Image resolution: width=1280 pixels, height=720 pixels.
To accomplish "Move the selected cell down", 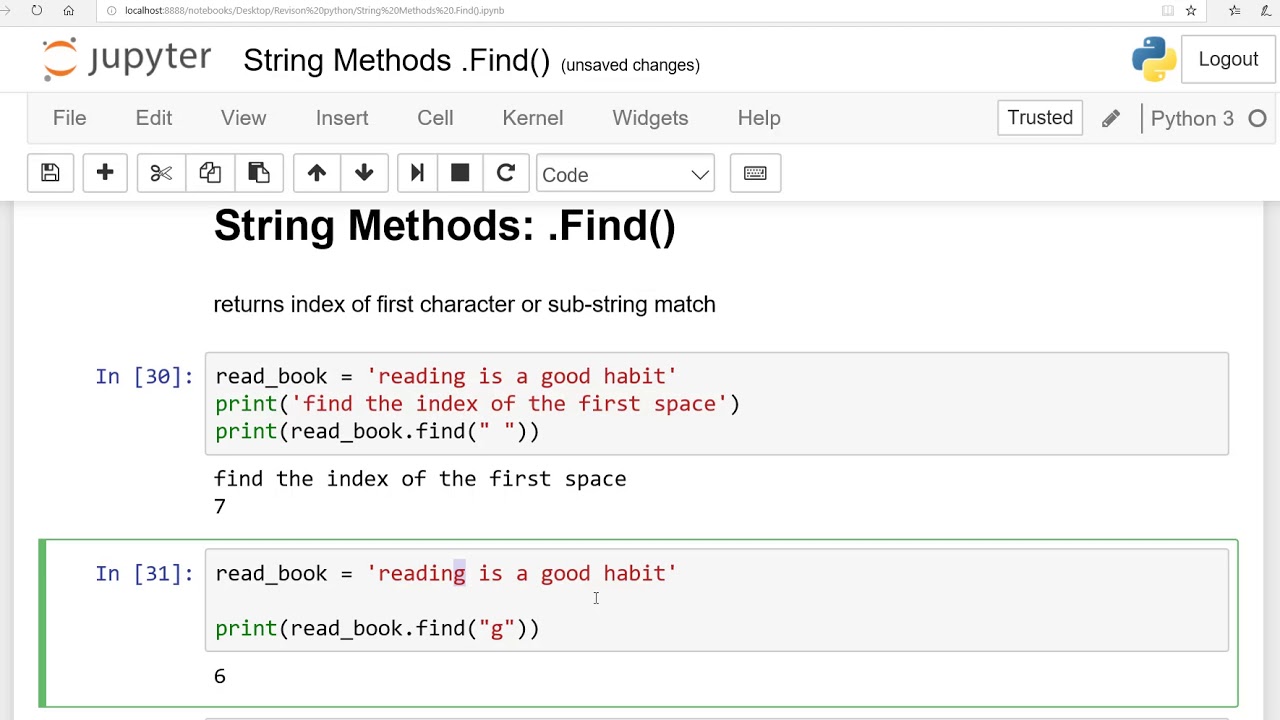I will point(364,174).
